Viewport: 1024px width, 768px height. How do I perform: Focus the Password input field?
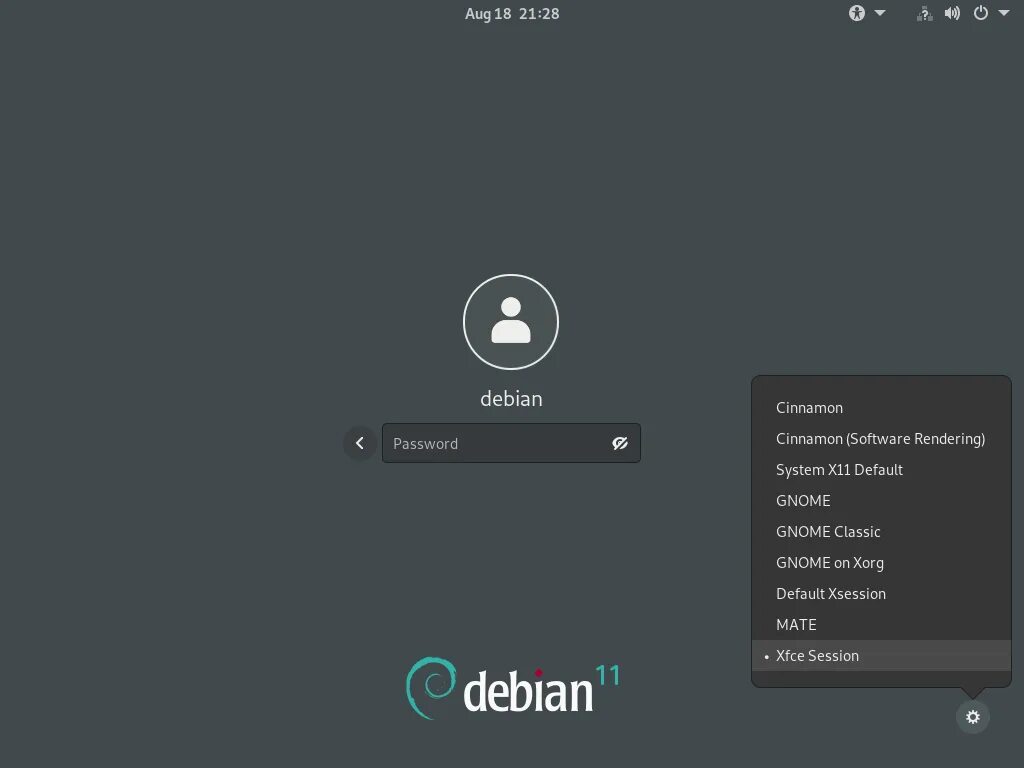coord(511,443)
